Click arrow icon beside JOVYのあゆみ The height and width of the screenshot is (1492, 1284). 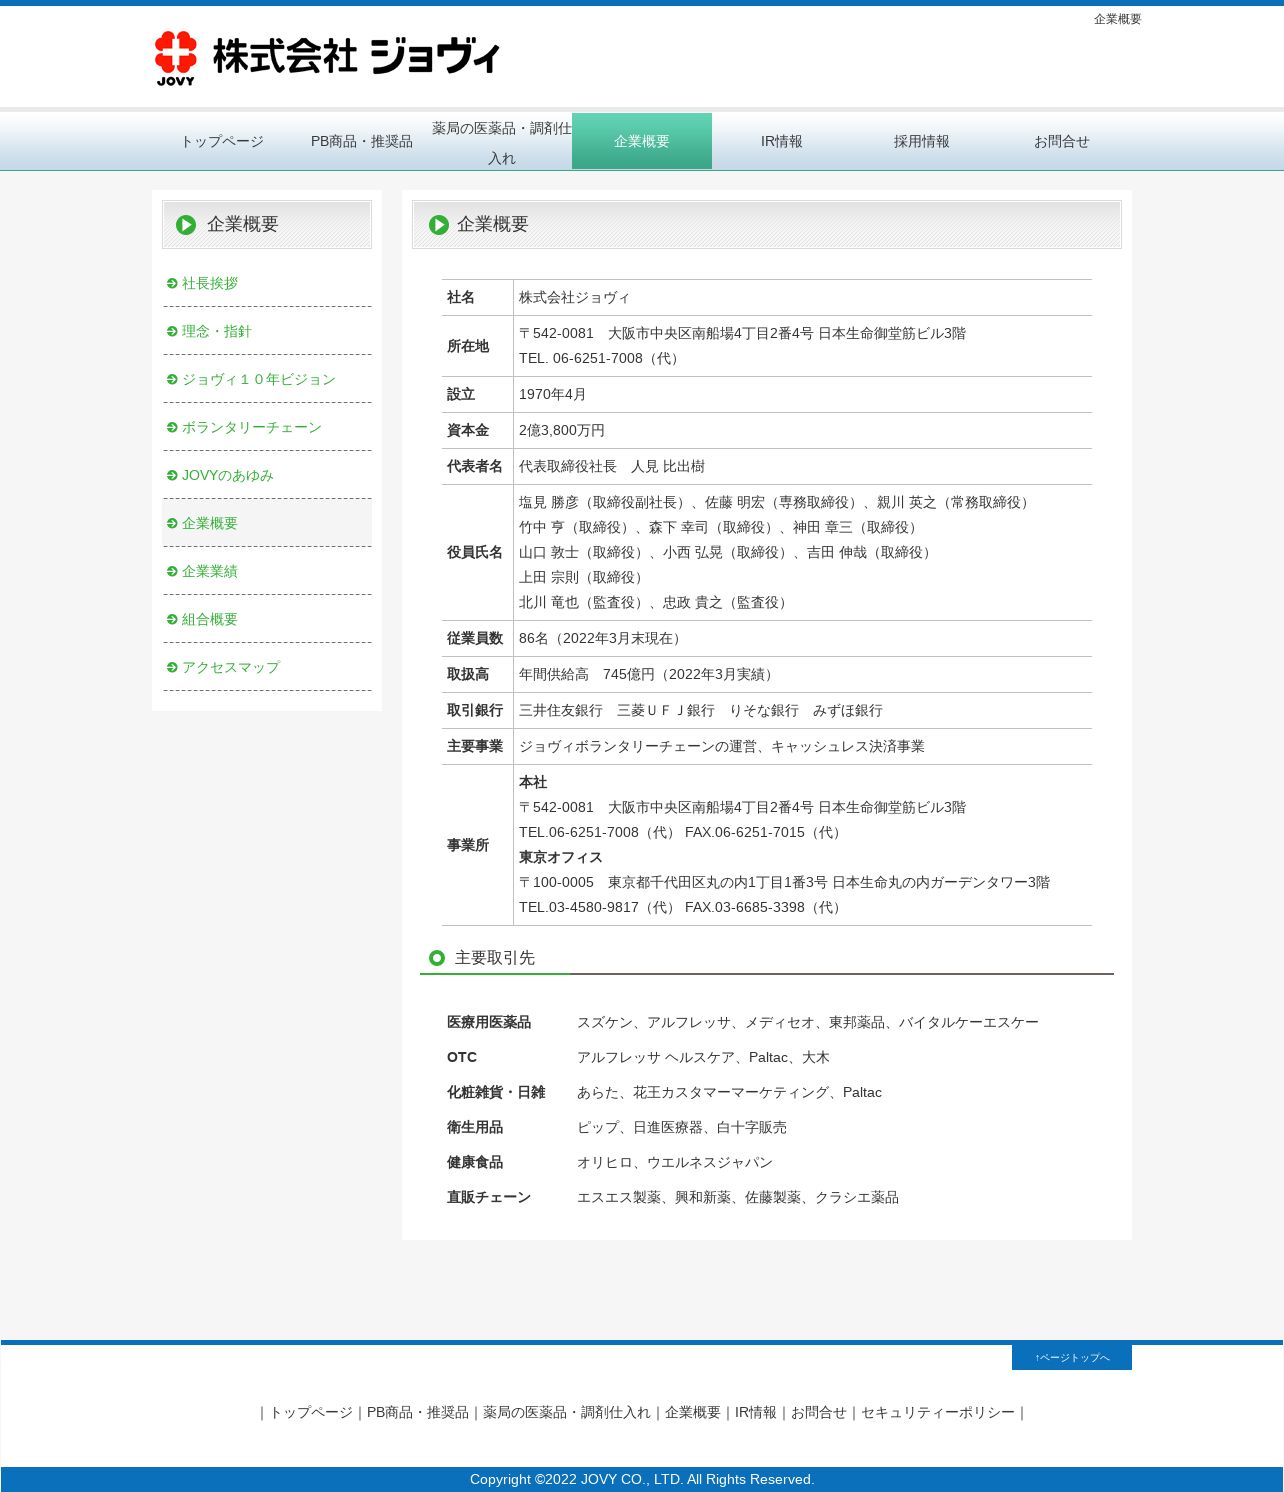172,476
